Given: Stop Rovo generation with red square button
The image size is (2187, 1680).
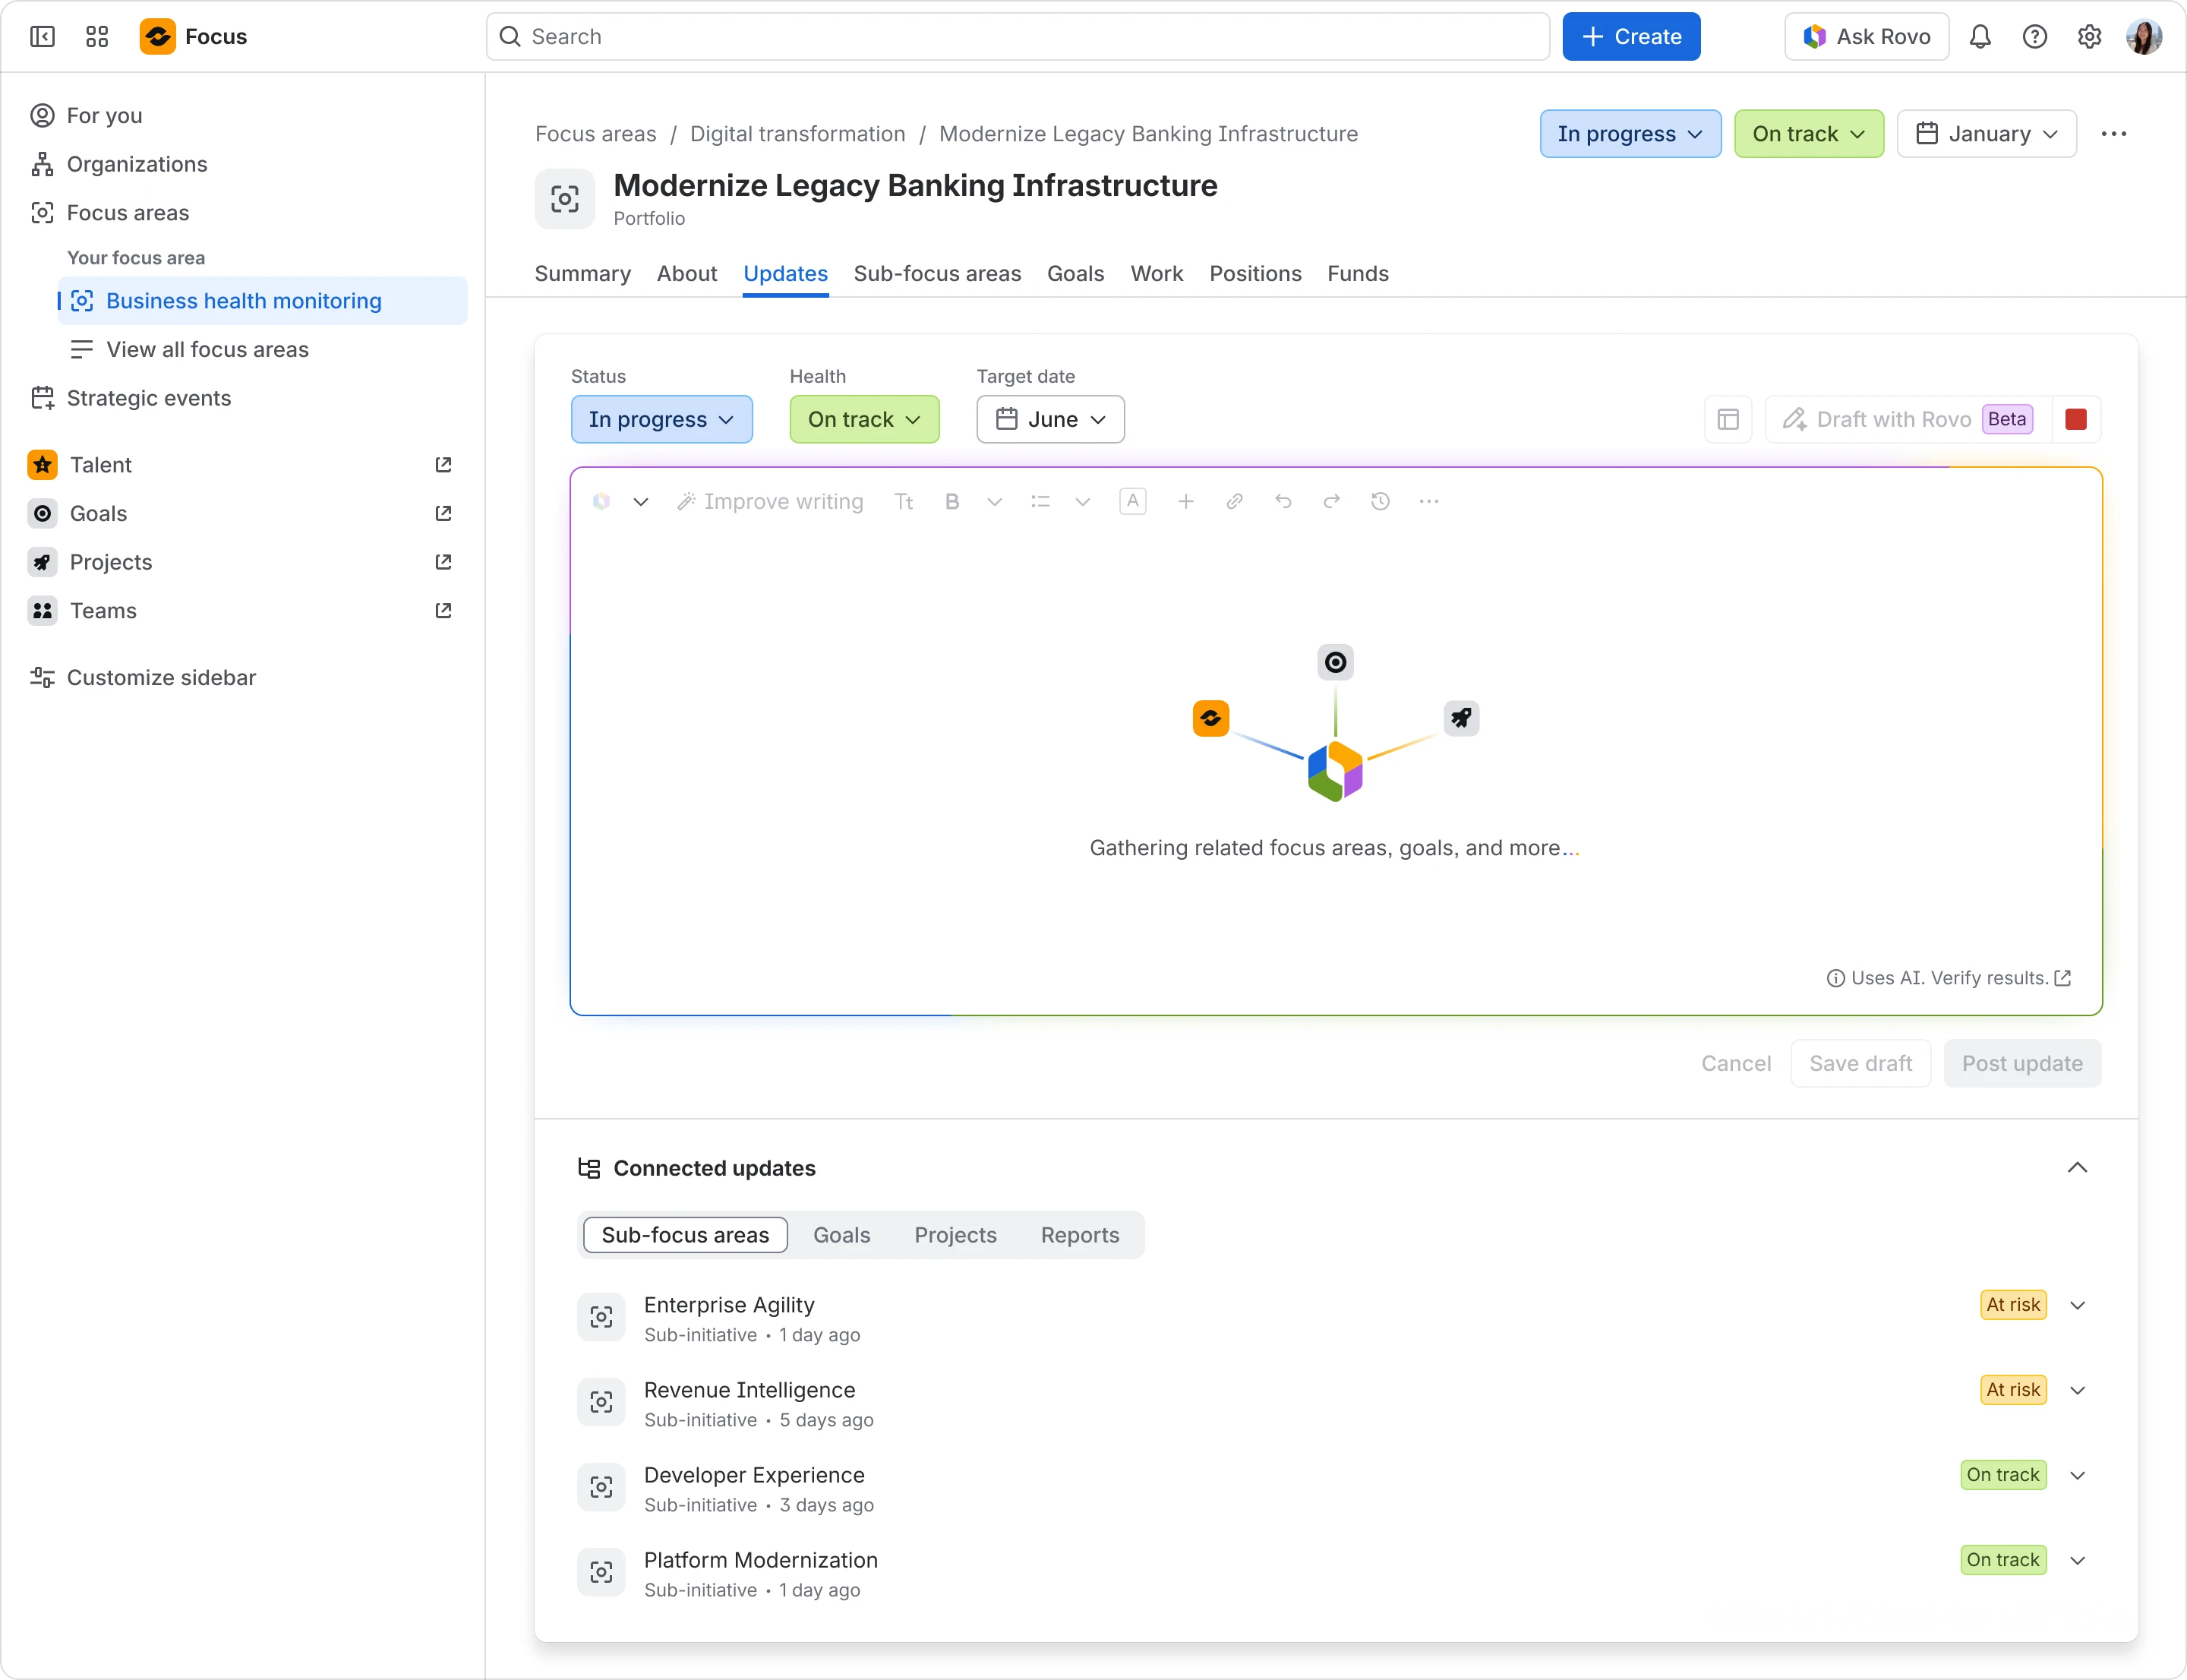Looking at the screenshot, I should coord(2076,420).
